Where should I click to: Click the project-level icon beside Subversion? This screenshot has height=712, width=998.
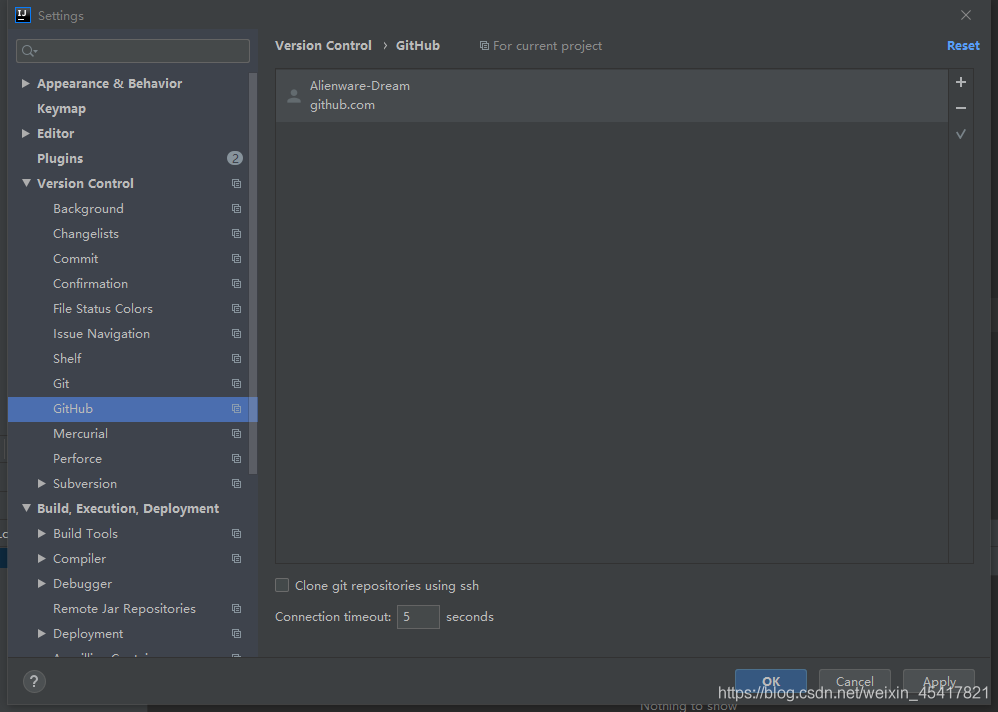pos(236,484)
